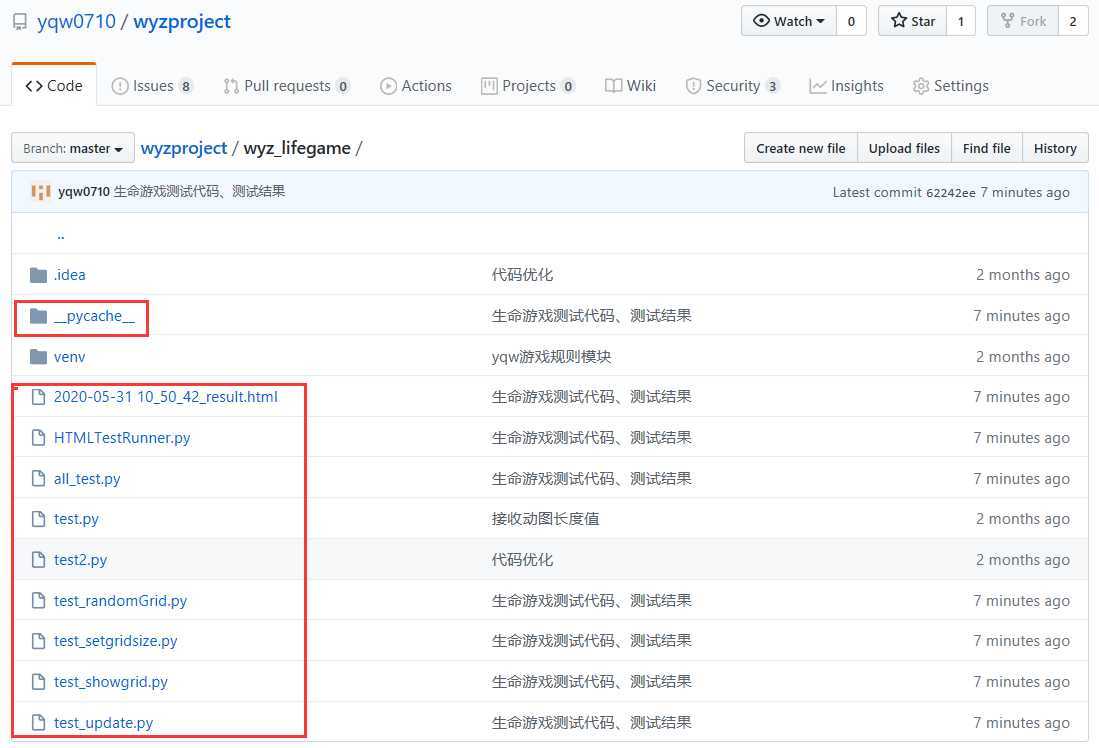Click the commit message on the venv row
Screen dimensions: 1099x748
click(x=552, y=357)
